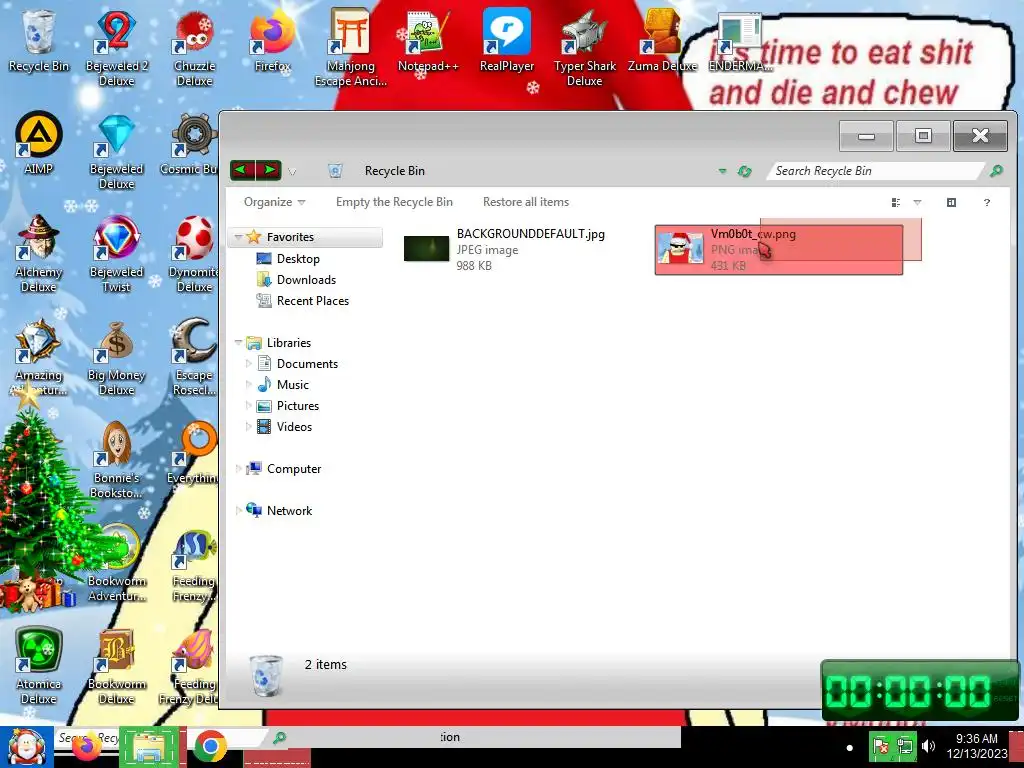This screenshot has width=1024, height=768.
Task: Launch Firefox from the desktop
Action: tap(272, 40)
